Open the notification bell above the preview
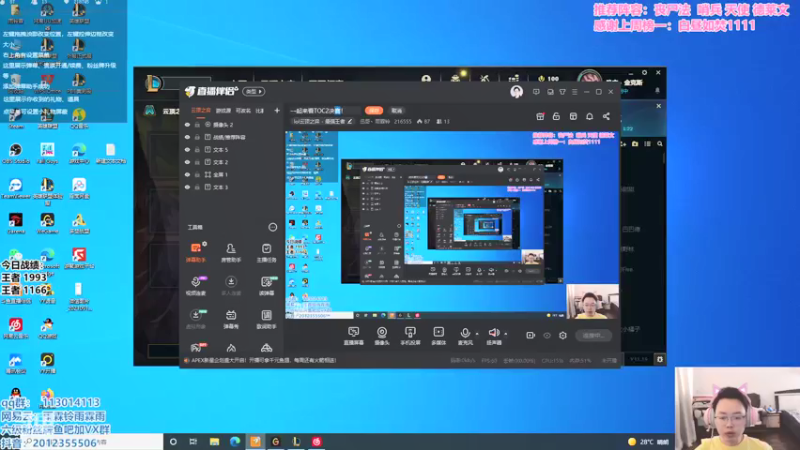The height and width of the screenshot is (450, 800). [589, 116]
